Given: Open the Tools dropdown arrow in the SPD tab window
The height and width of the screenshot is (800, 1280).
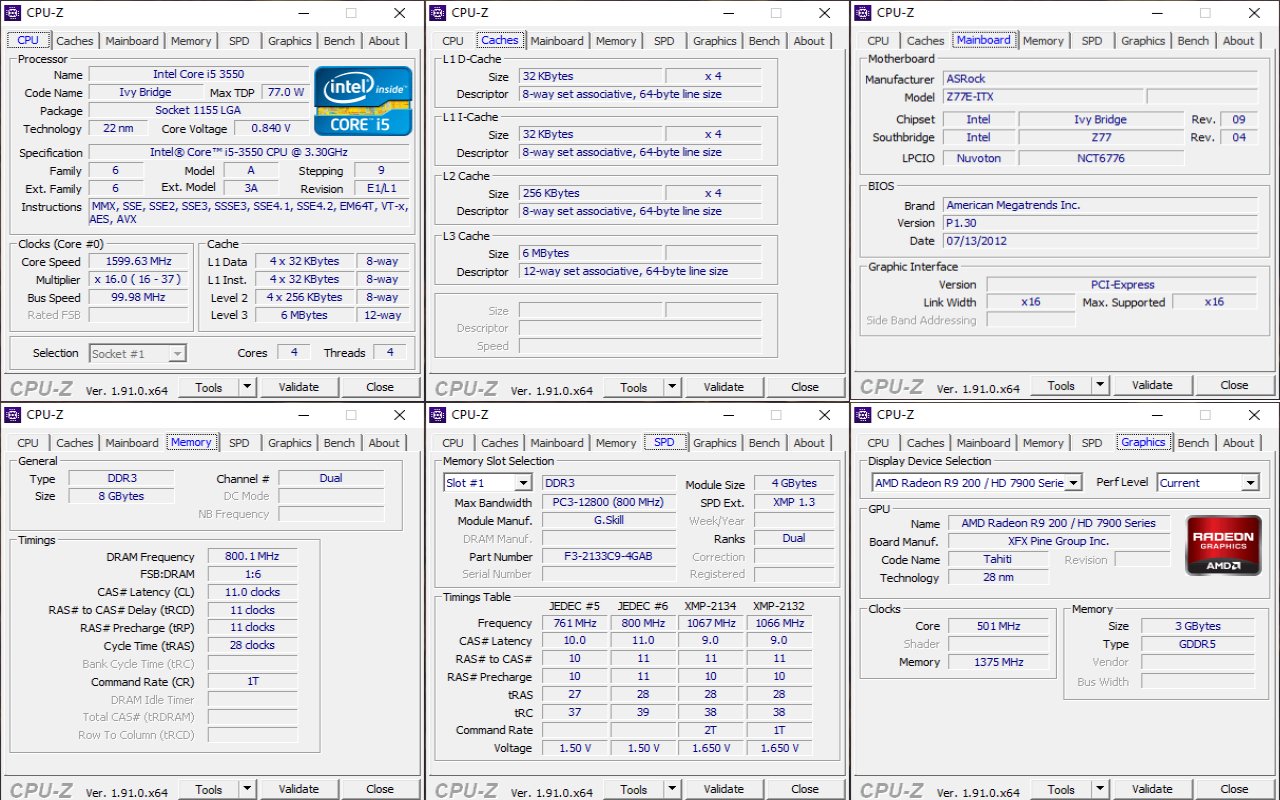Looking at the screenshot, I should pos(672,789).
